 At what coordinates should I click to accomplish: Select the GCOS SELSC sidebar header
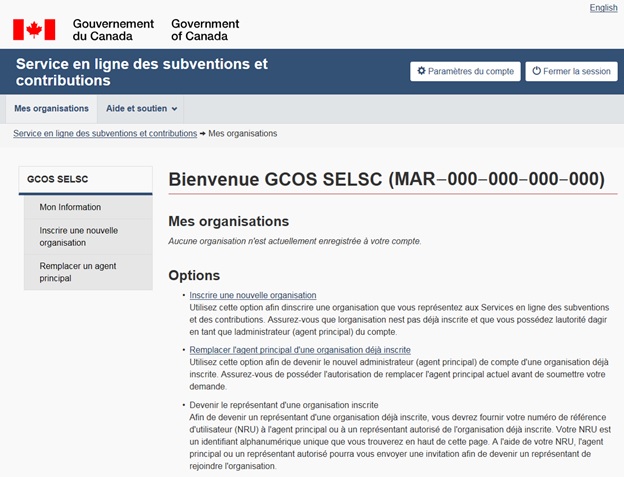click(x=58, y=180)
